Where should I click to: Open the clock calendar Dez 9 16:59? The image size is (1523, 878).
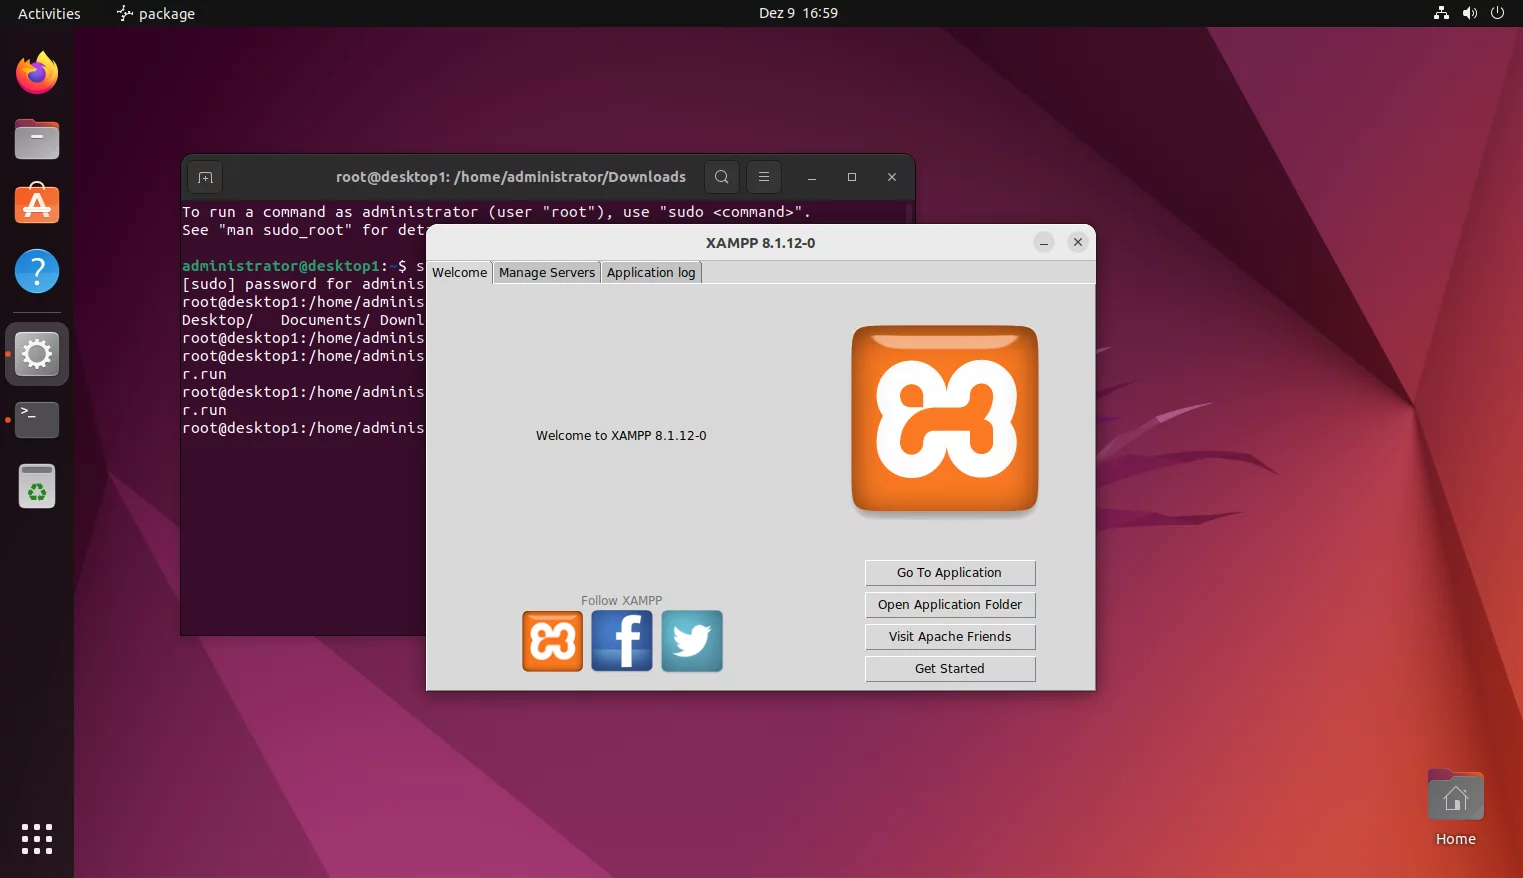point(798,13)
